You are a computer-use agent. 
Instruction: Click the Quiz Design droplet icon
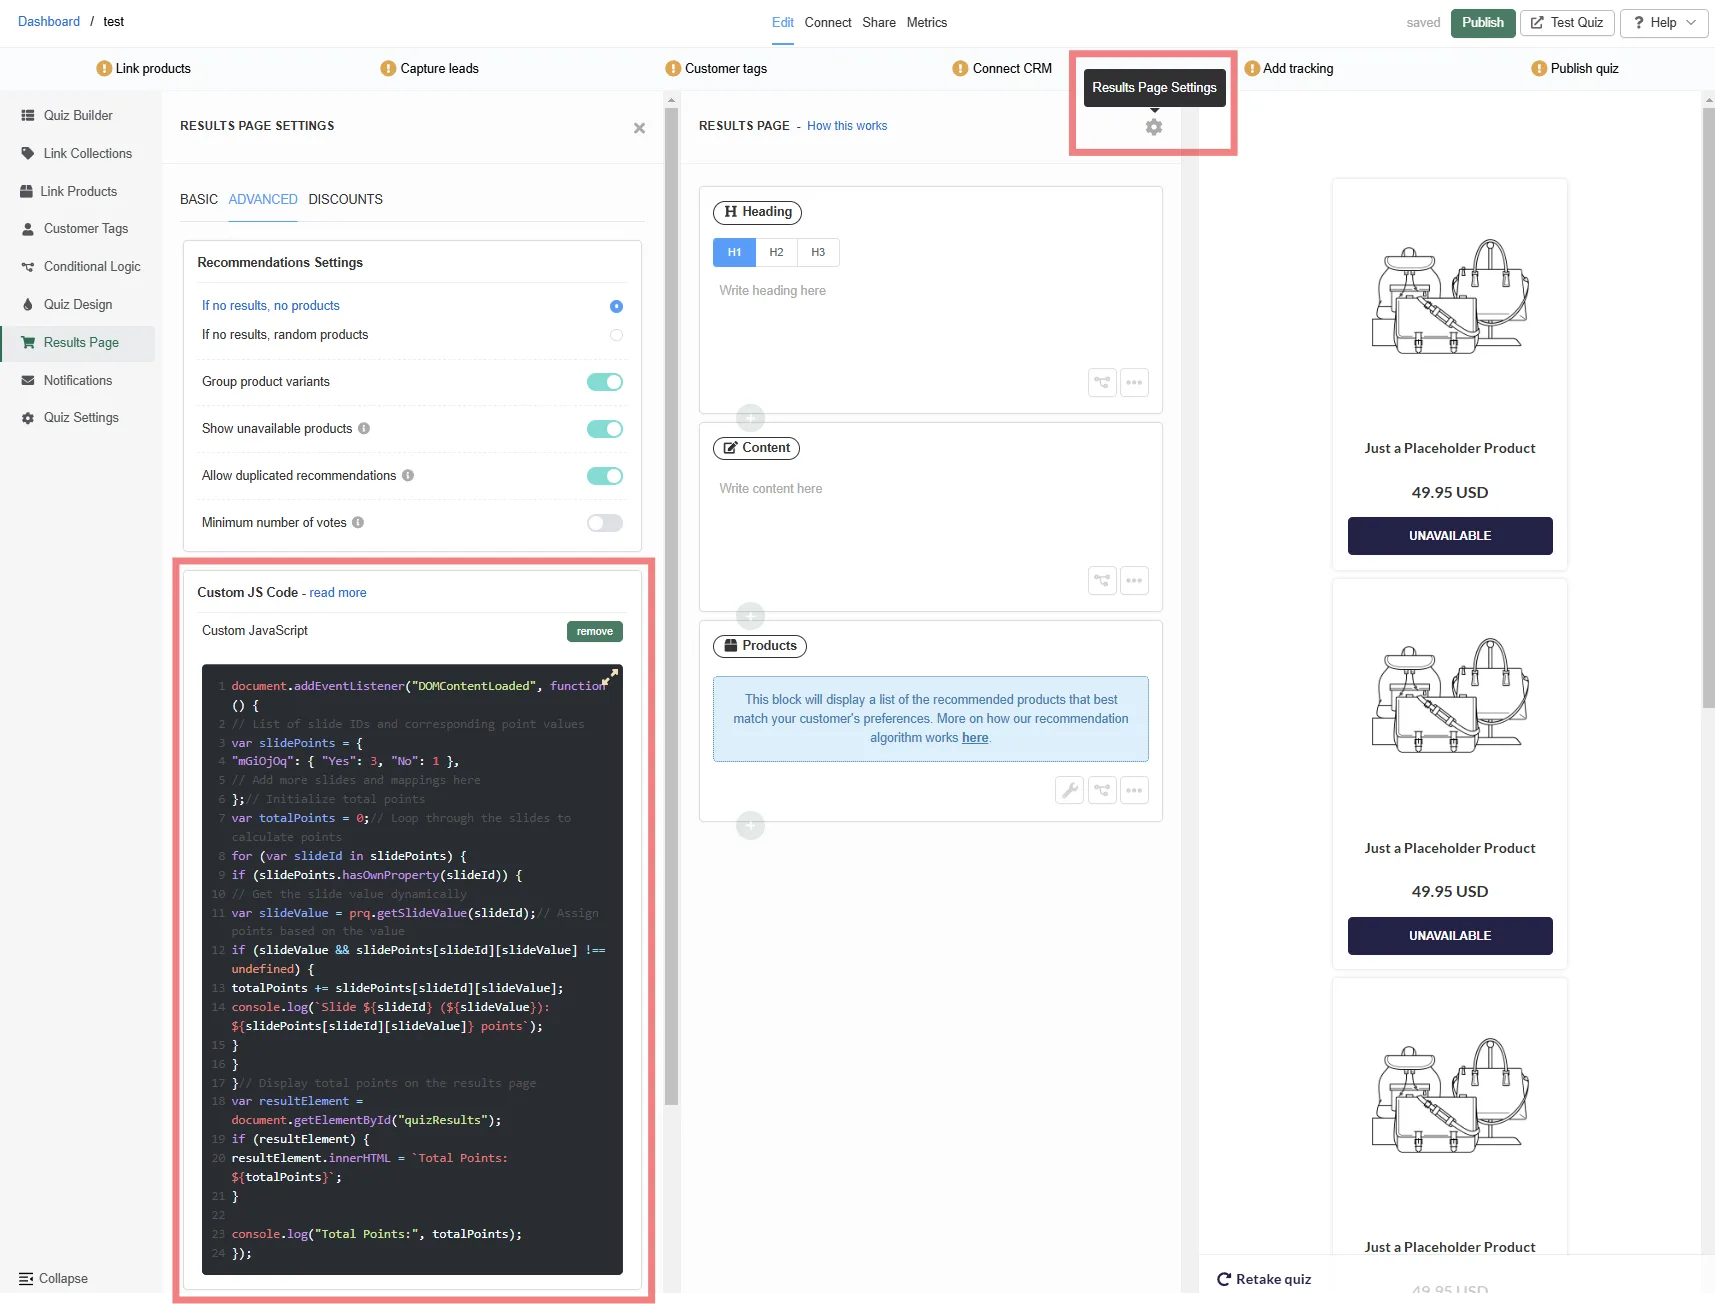(28, 304)
